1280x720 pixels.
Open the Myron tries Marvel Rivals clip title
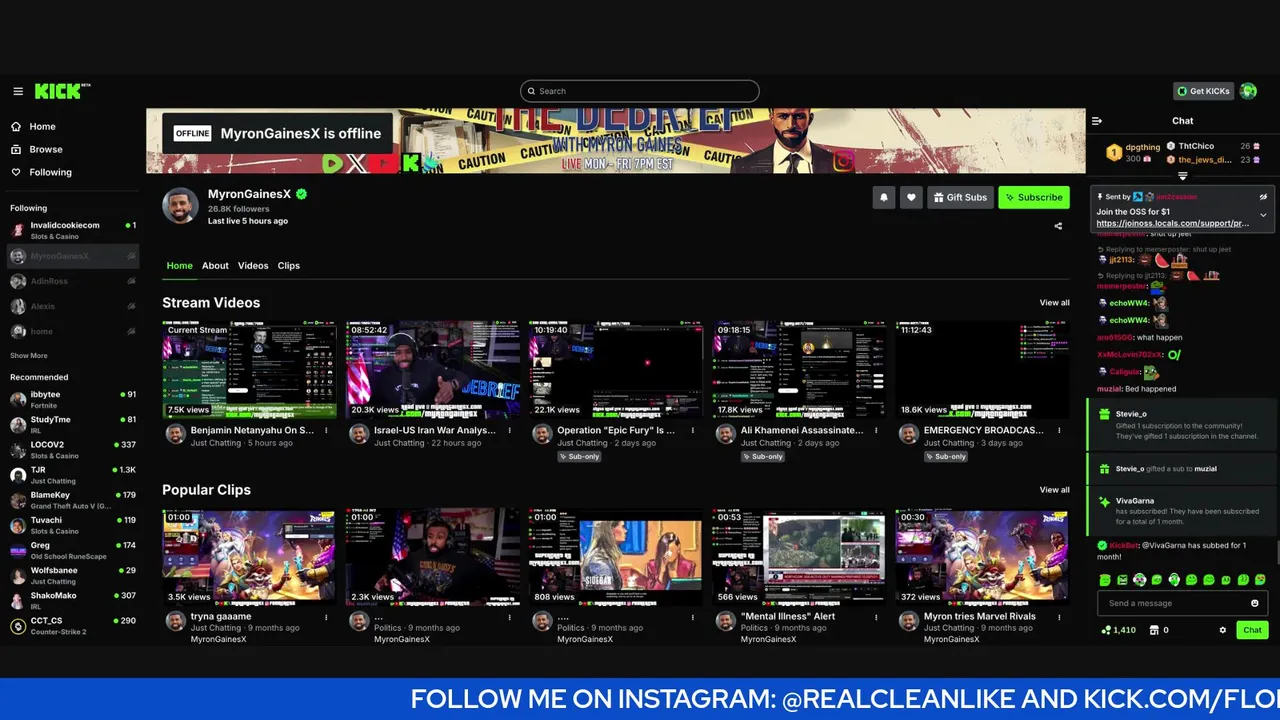980,617
